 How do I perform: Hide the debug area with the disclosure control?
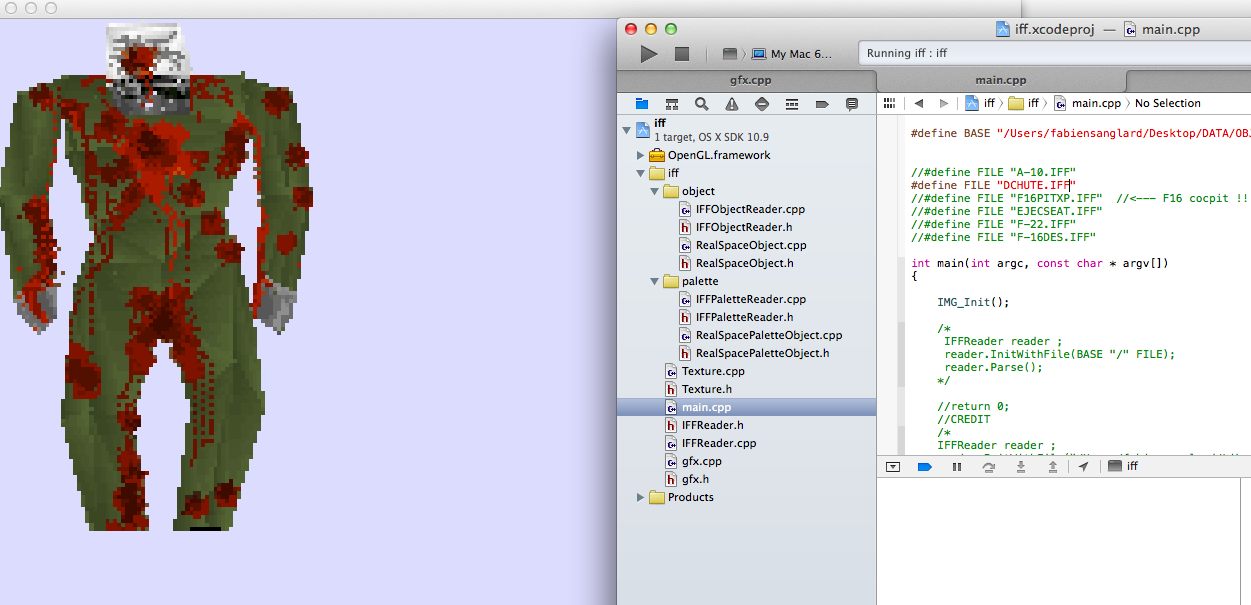click(891, 466)
